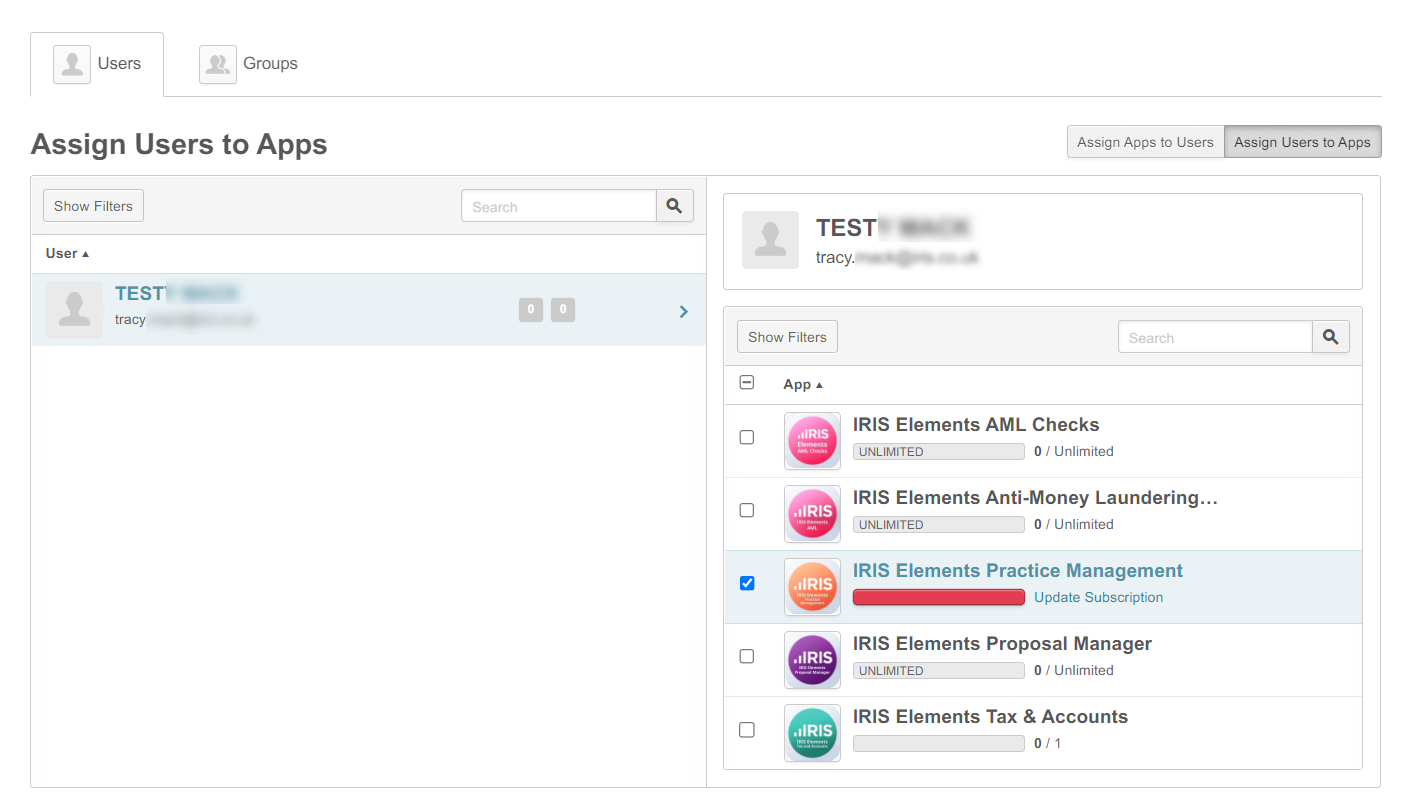Screen dimensions: 1410x806
Task: Click the user avatar in the left list row
Action: 75,310
